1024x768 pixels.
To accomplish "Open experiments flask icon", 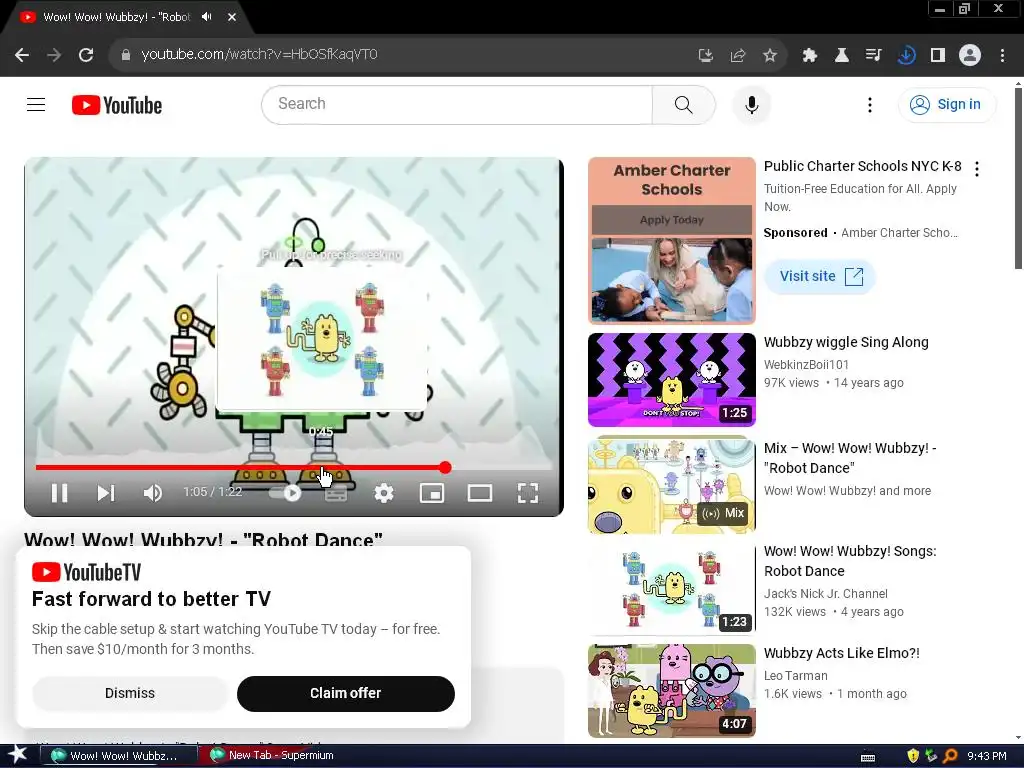I will pos(842,56).
